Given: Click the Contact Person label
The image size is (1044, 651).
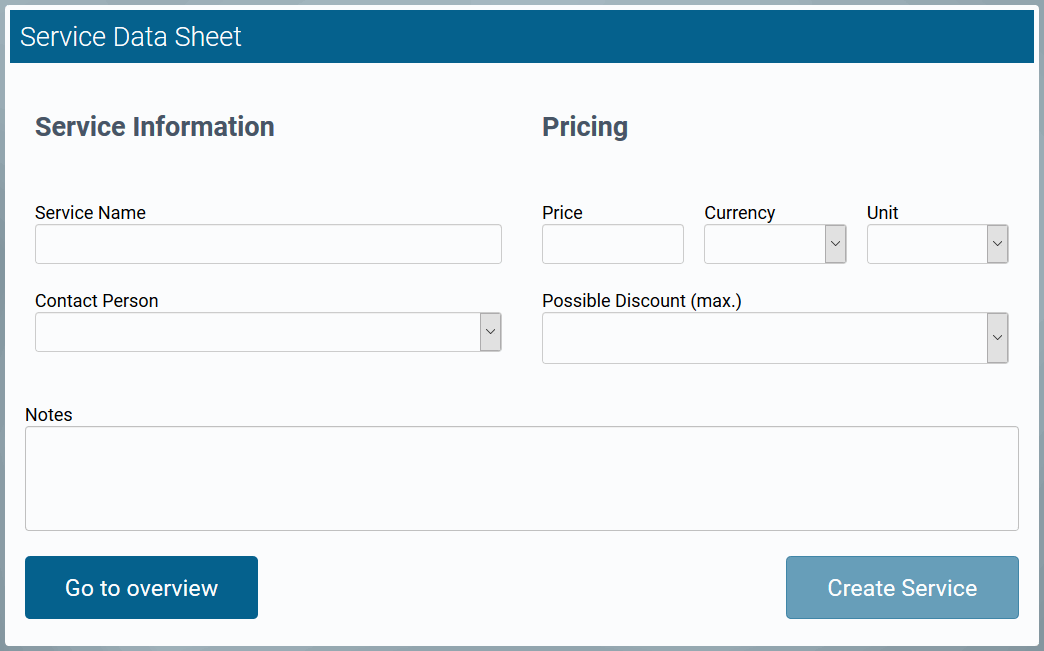Looking at the screenshot, I should tap(96, 301).
